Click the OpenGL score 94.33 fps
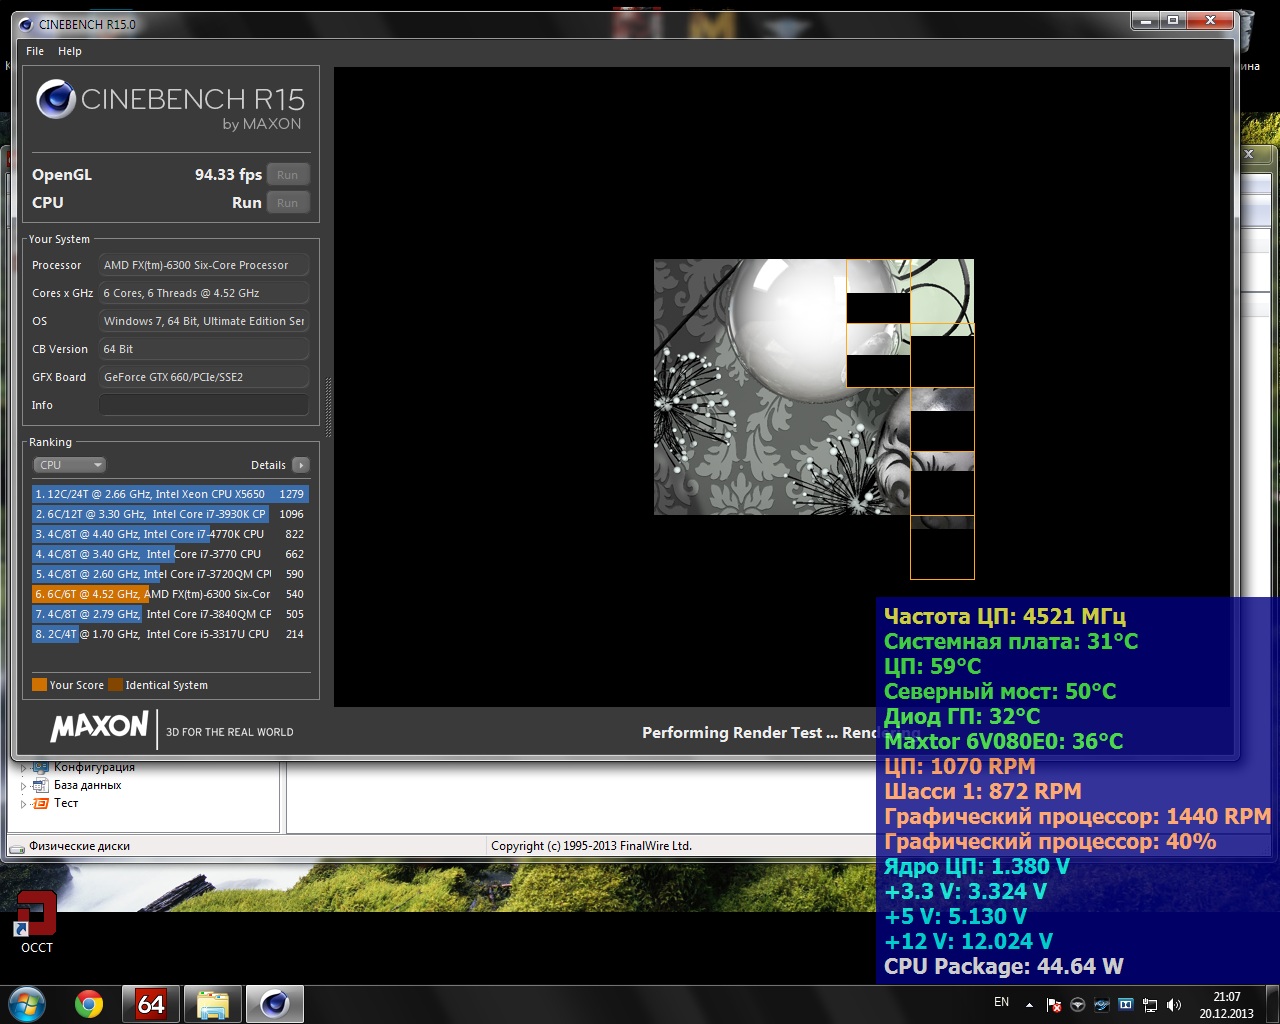Screen dimensions: 1280x1024 point(228,175)
